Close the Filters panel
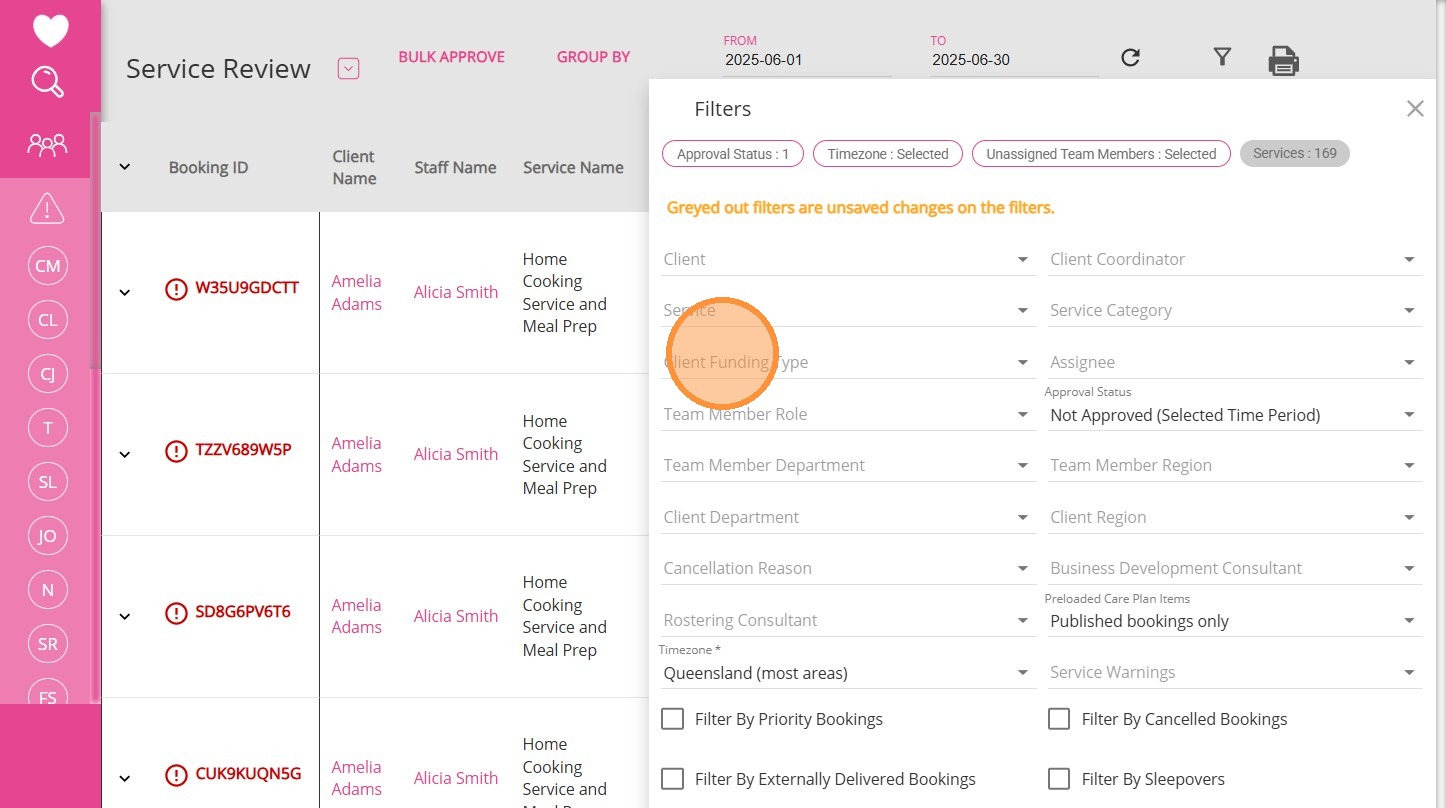The image size is (1446, 808). (x=1415, y=109)
